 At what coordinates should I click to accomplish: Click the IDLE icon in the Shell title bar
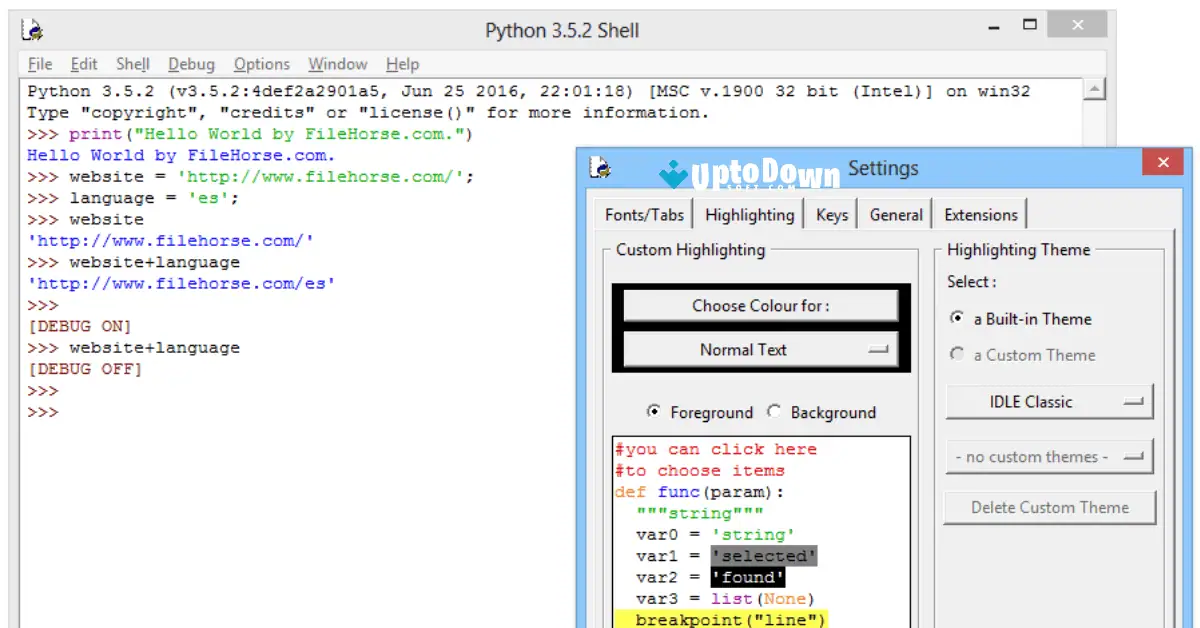[30, 30]
